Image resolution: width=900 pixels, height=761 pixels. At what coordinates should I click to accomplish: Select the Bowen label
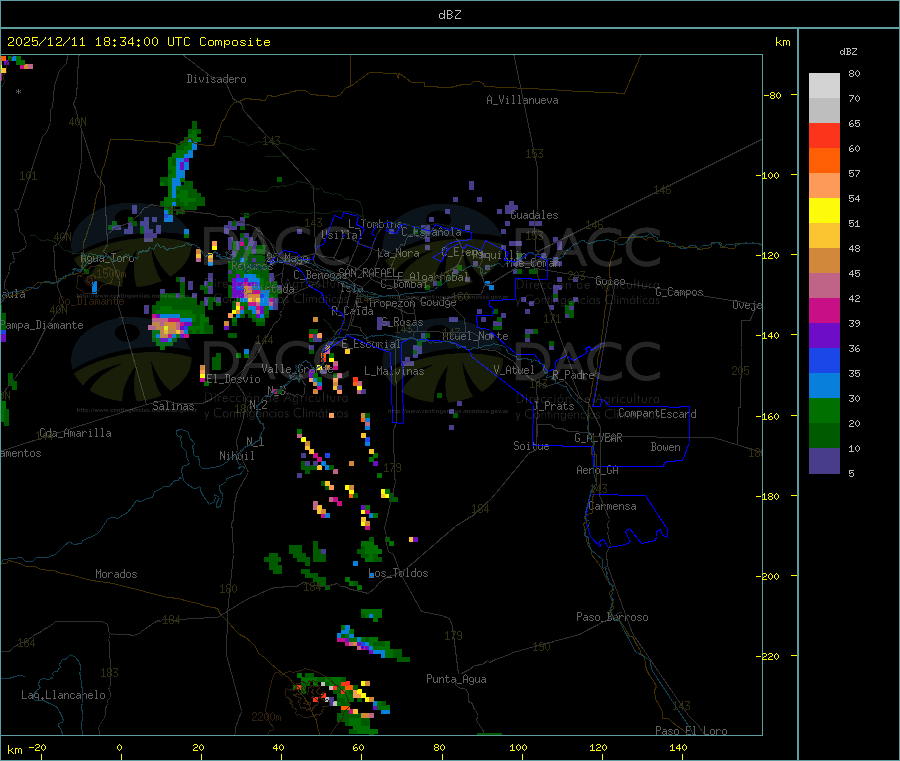click(666, 447)
